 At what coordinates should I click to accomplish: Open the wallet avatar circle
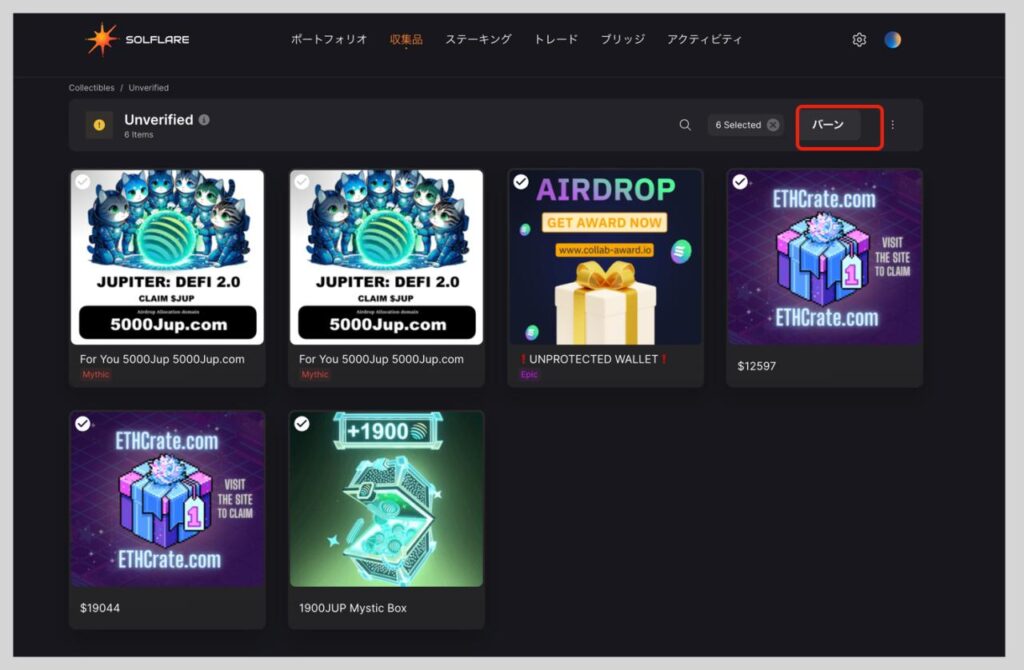tap(892, 40)
